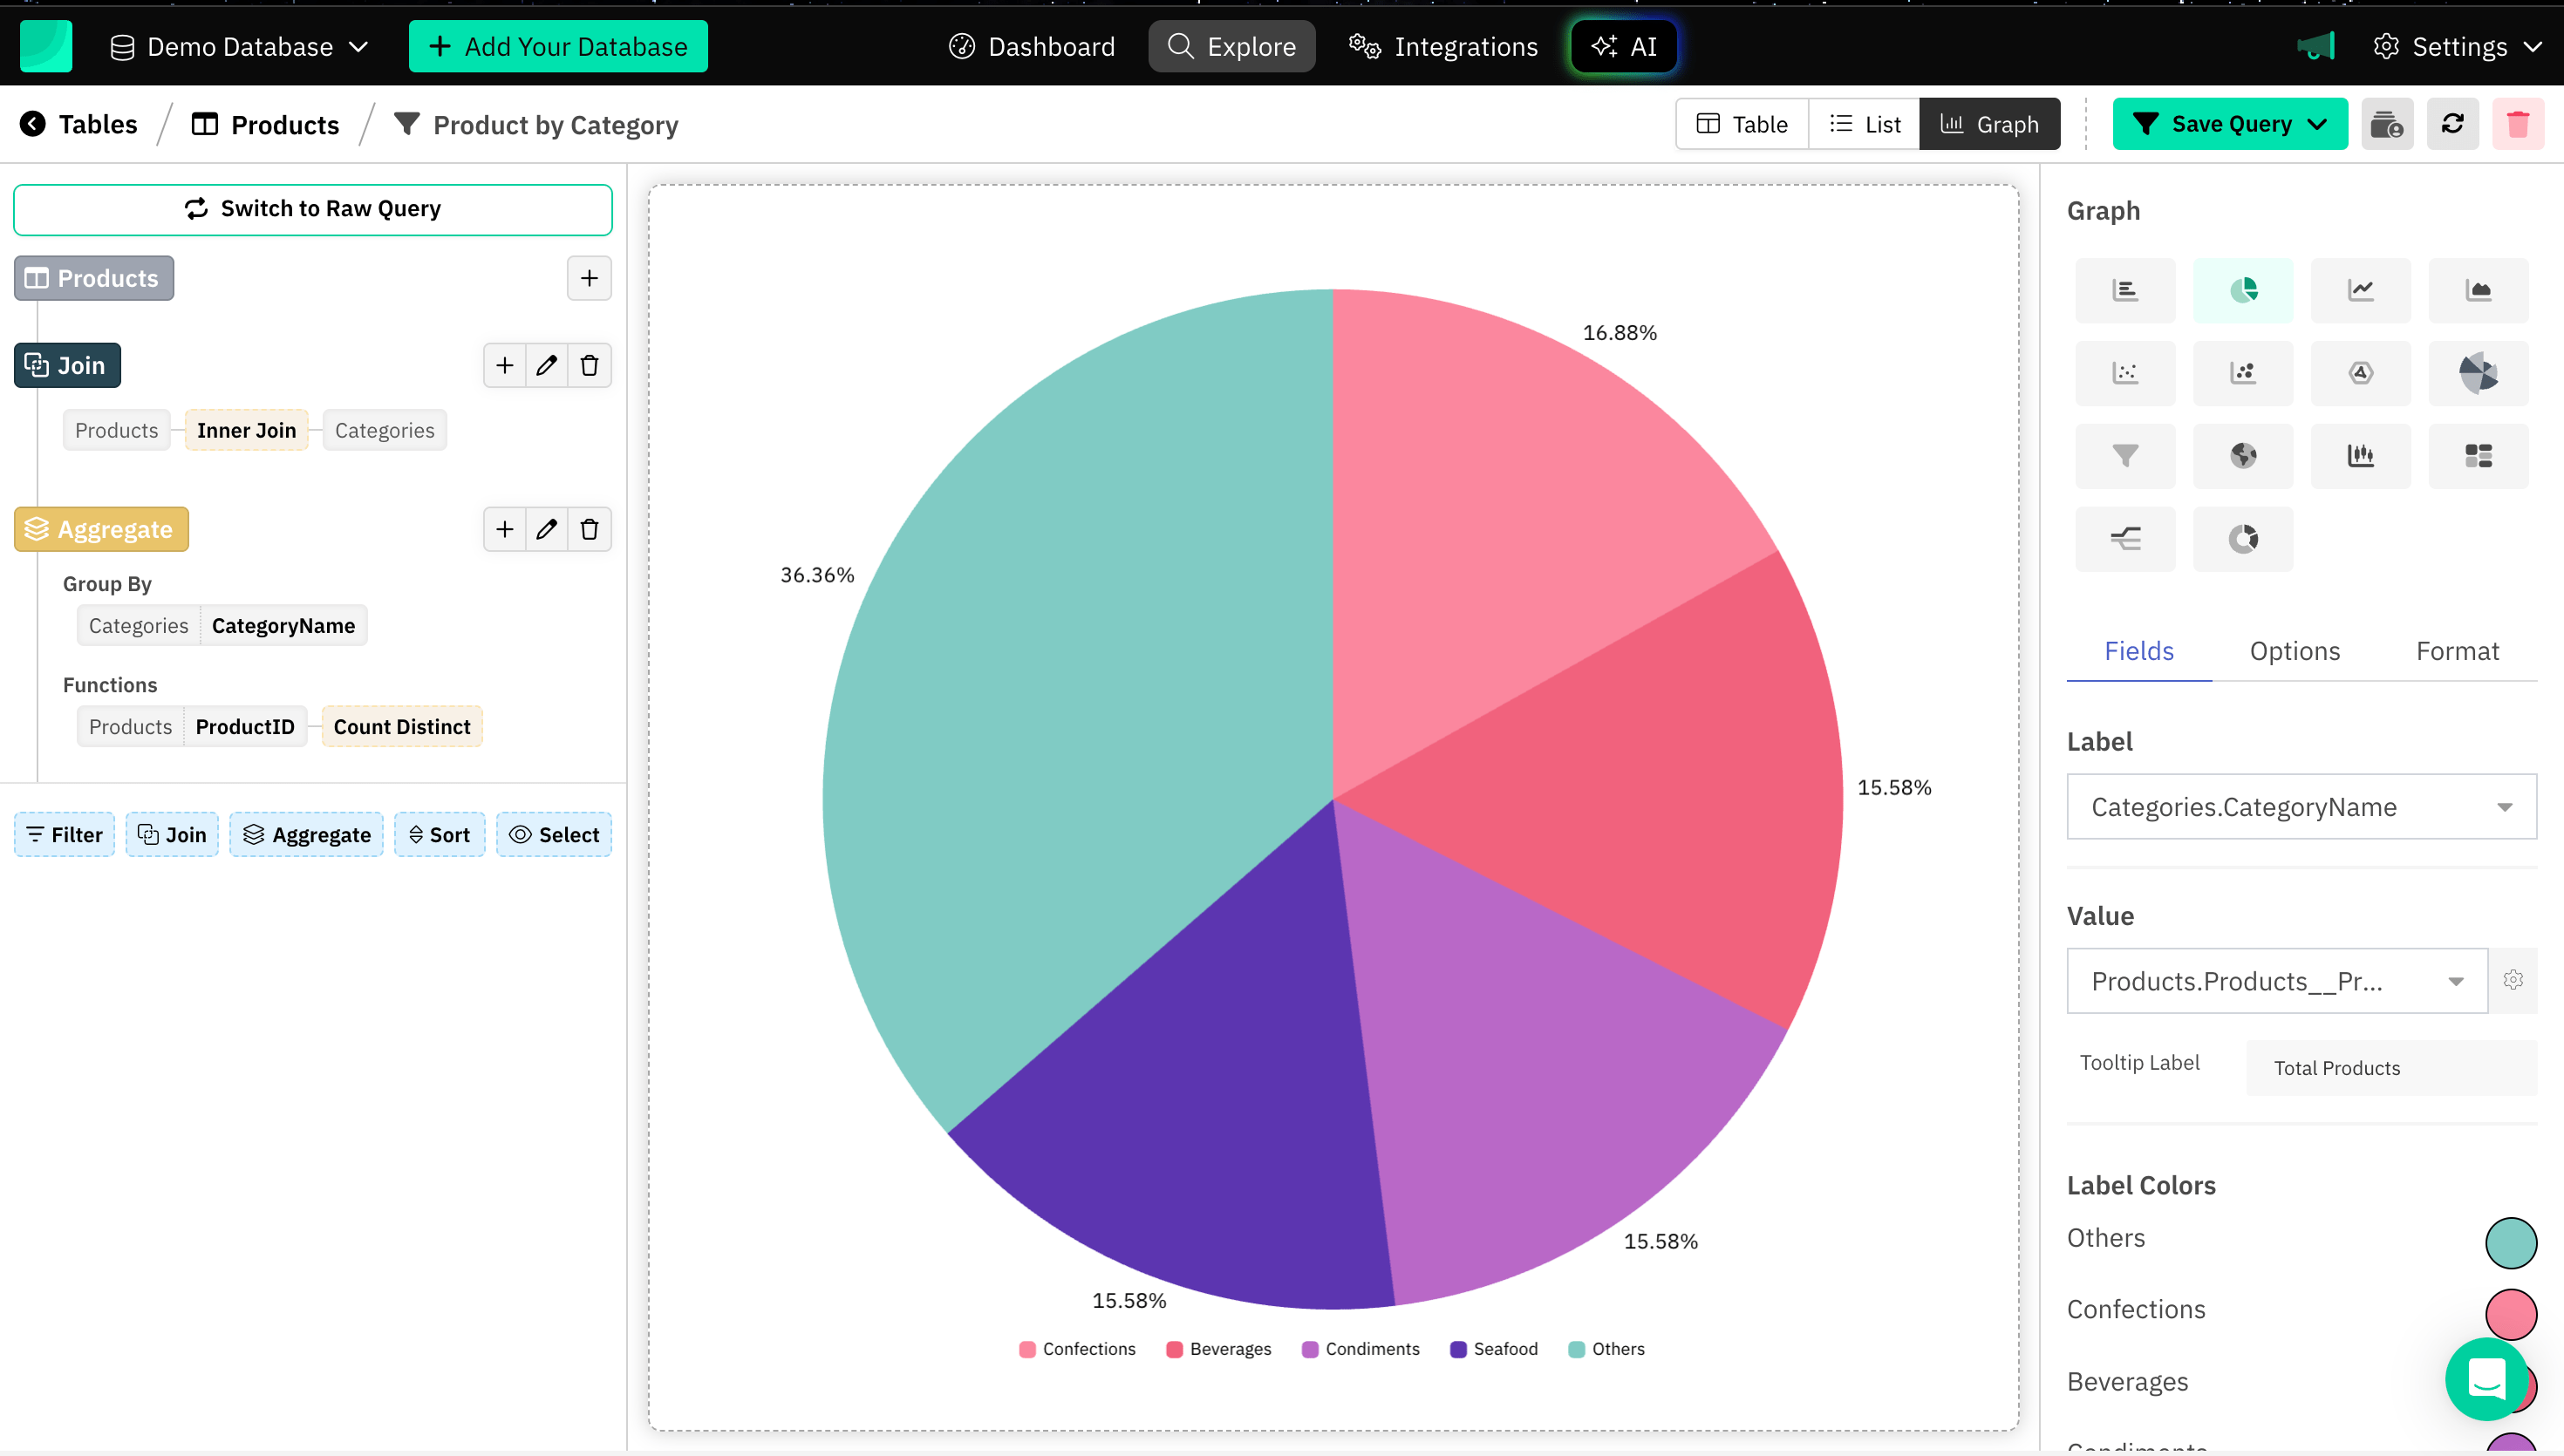Edit the Aggregate step with pencil icon

[x=546, y=529]
